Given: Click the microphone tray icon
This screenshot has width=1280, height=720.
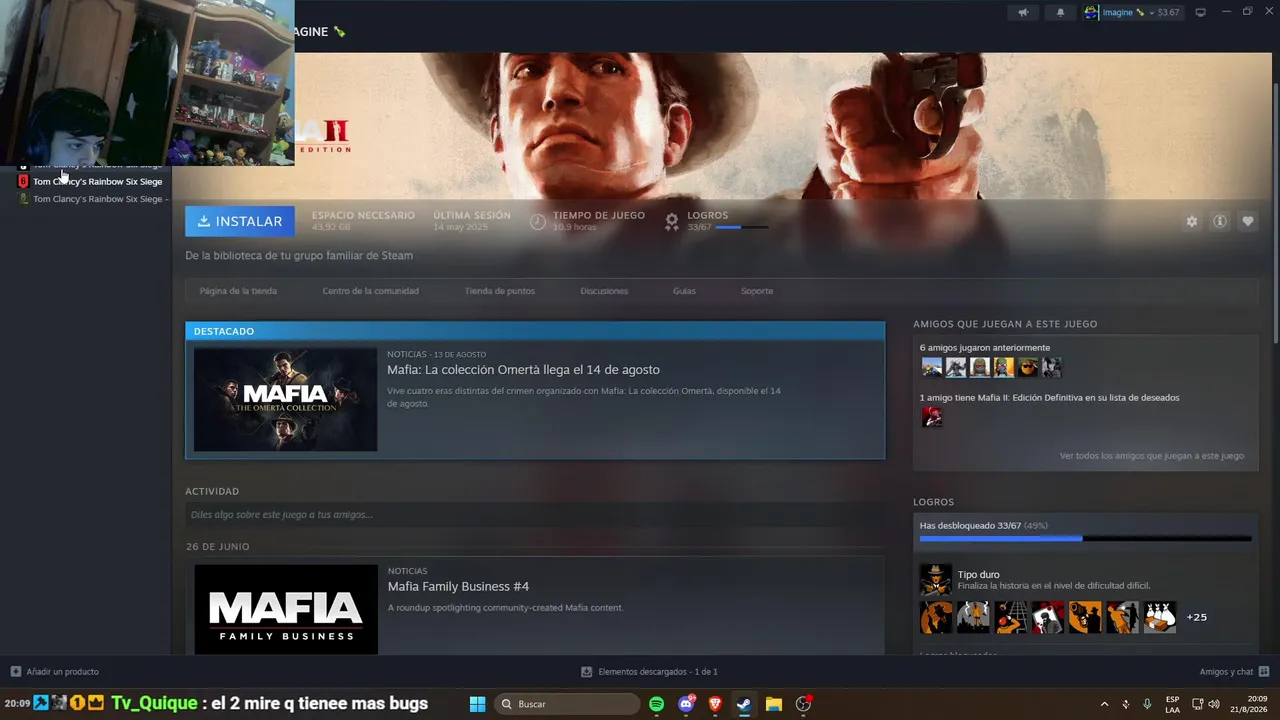Looking at the screenshot, I should pos(1147,704).
